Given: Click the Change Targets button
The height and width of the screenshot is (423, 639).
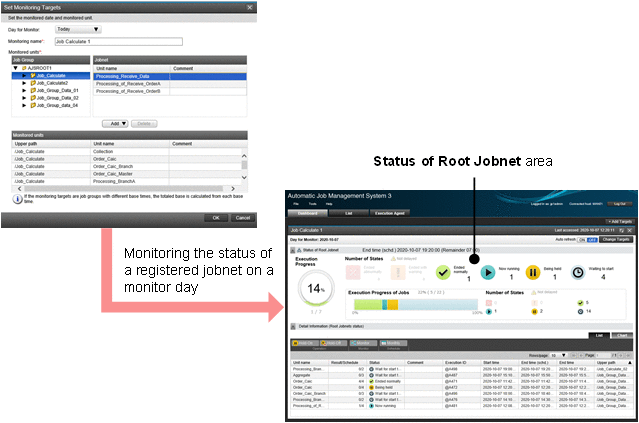Looking at the screenshot, I should pos(616,240).
